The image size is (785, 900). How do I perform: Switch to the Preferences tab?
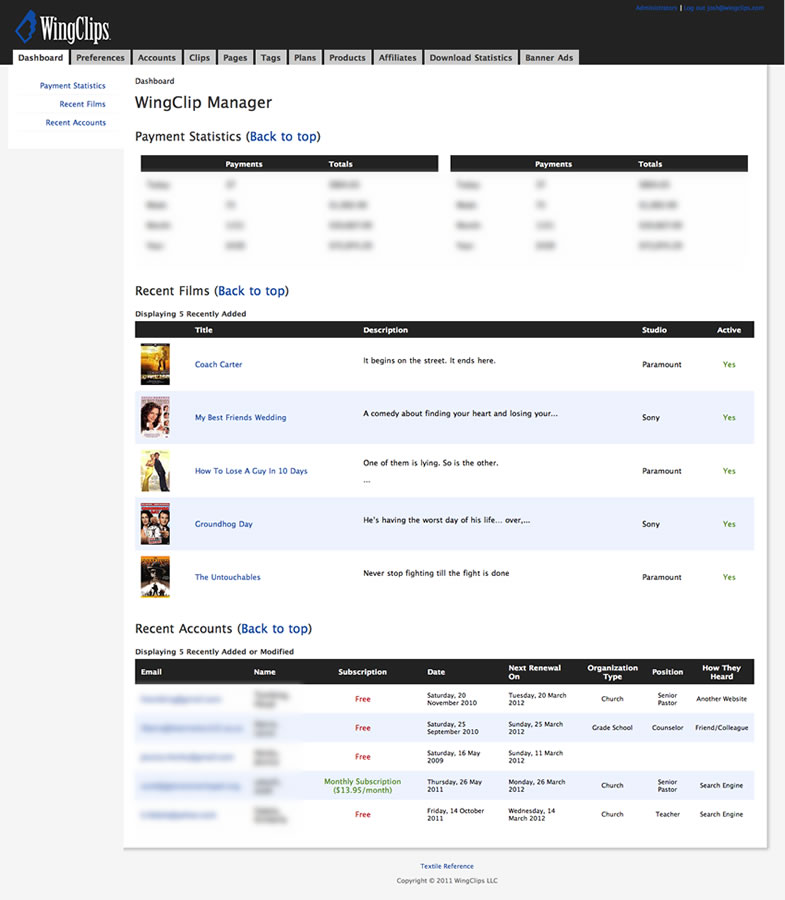[100, 58]
